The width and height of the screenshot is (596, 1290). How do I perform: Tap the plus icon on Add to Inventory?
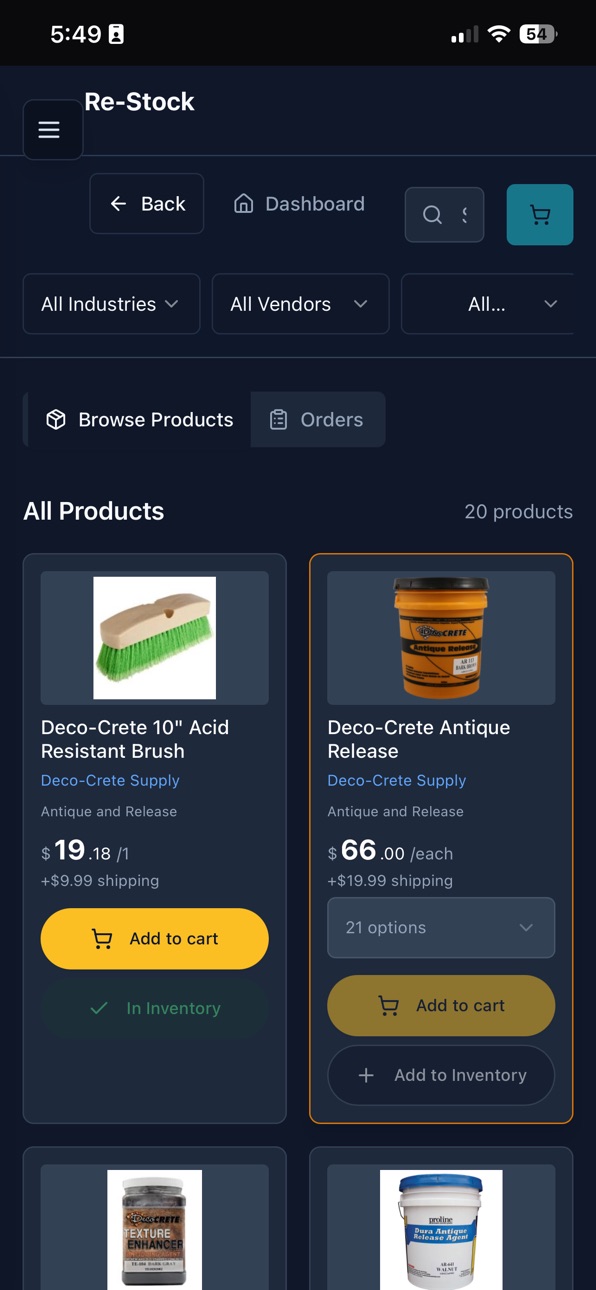pos(366,1075)
